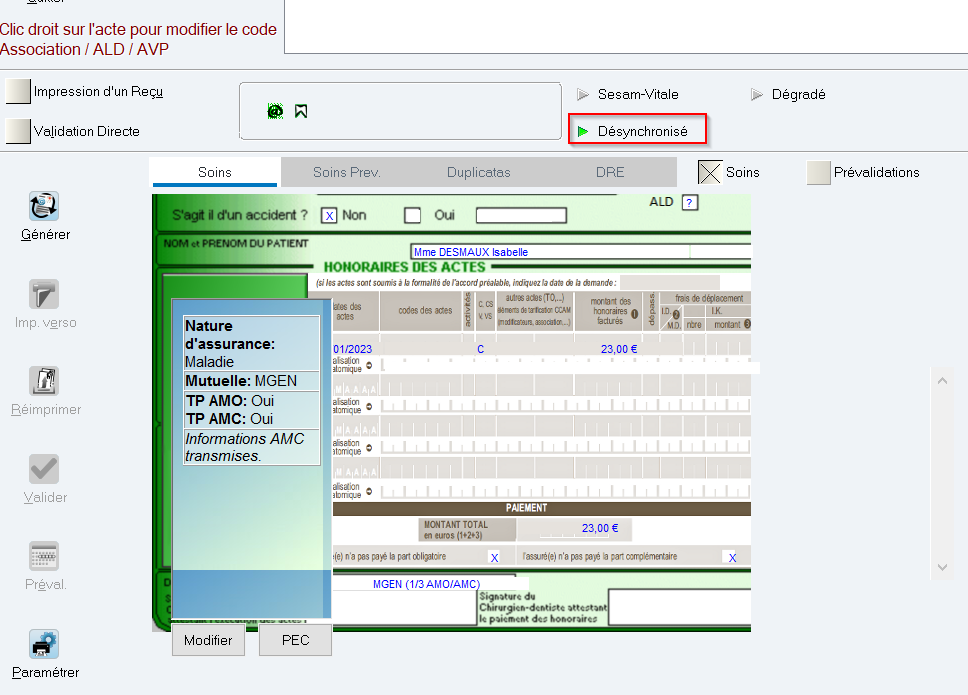Check the accident Oui box

[412, 215]
